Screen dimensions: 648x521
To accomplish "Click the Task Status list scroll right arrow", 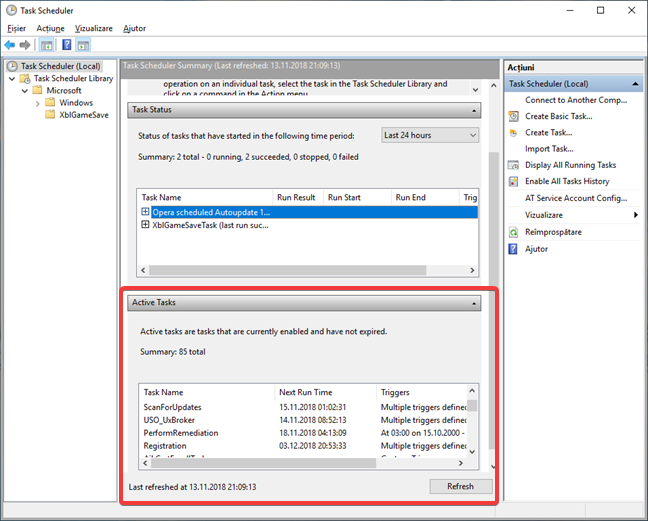I will [472, 270].
